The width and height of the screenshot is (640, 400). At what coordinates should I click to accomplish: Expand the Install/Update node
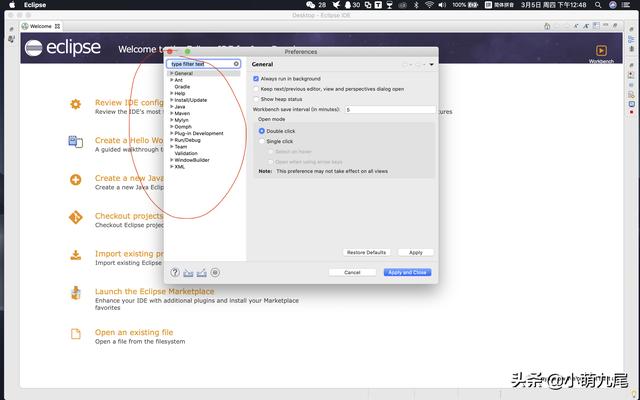click(x=171, y=100)
